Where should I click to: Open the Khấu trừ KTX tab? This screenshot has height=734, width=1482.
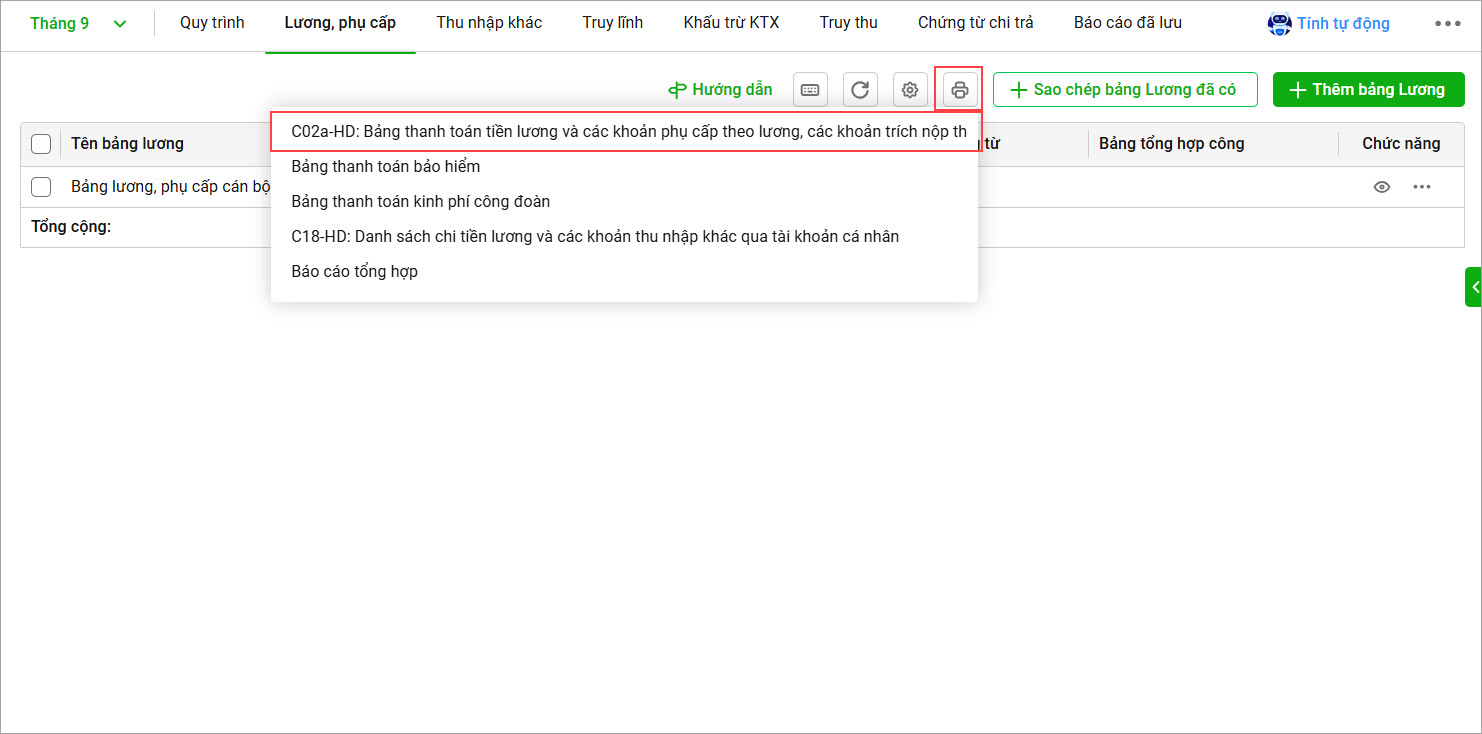pos(731,23)
